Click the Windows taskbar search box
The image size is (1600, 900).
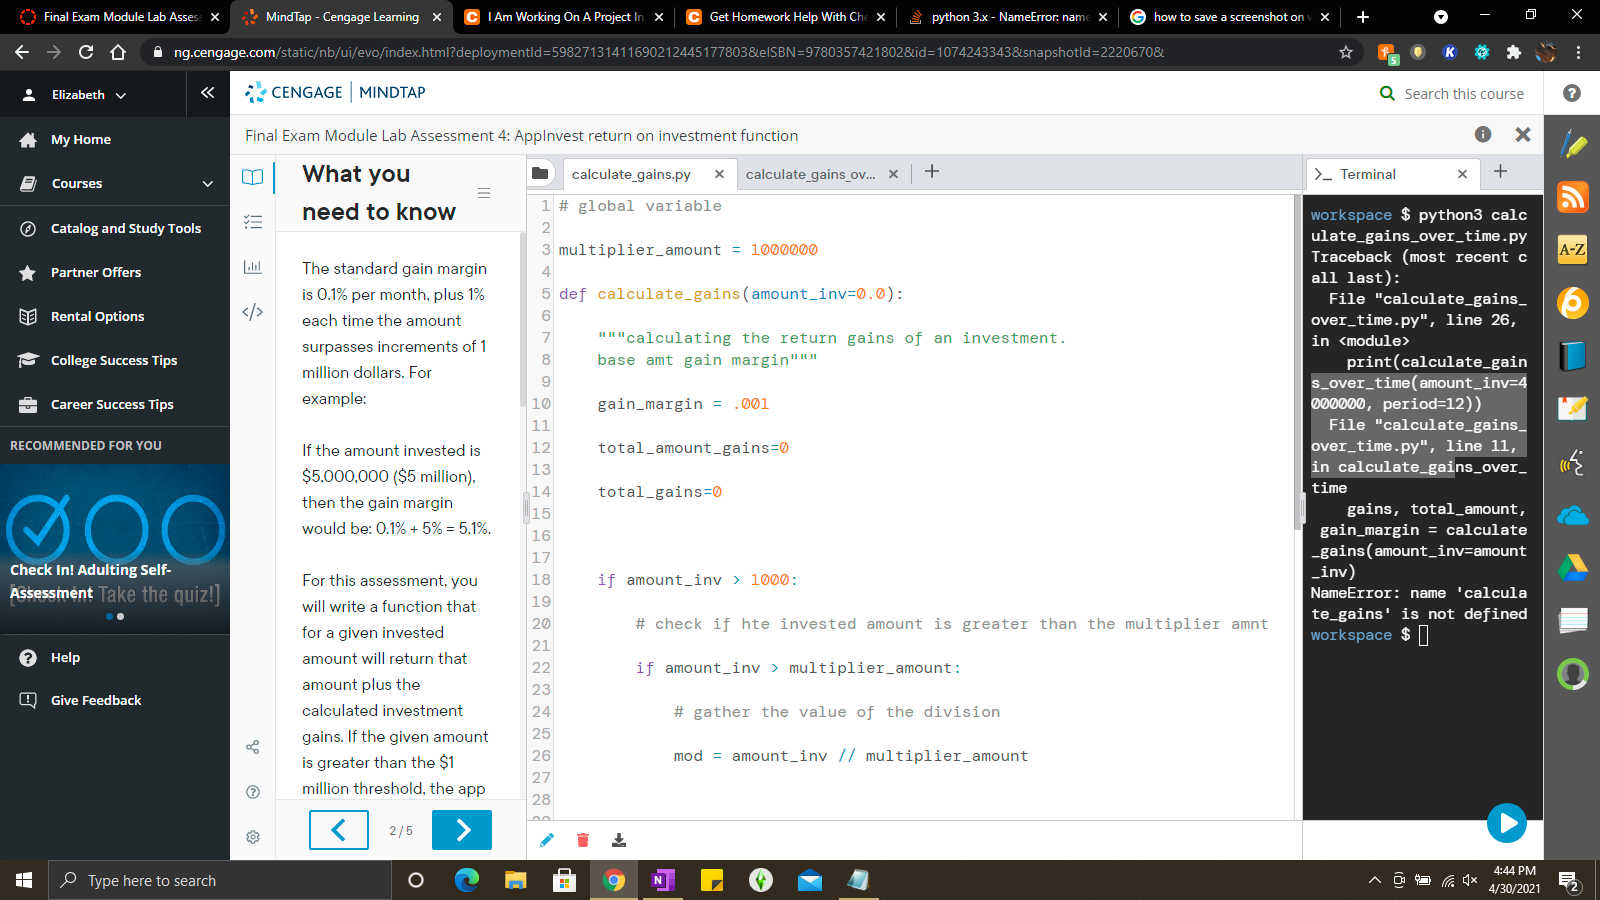[220, 880]
